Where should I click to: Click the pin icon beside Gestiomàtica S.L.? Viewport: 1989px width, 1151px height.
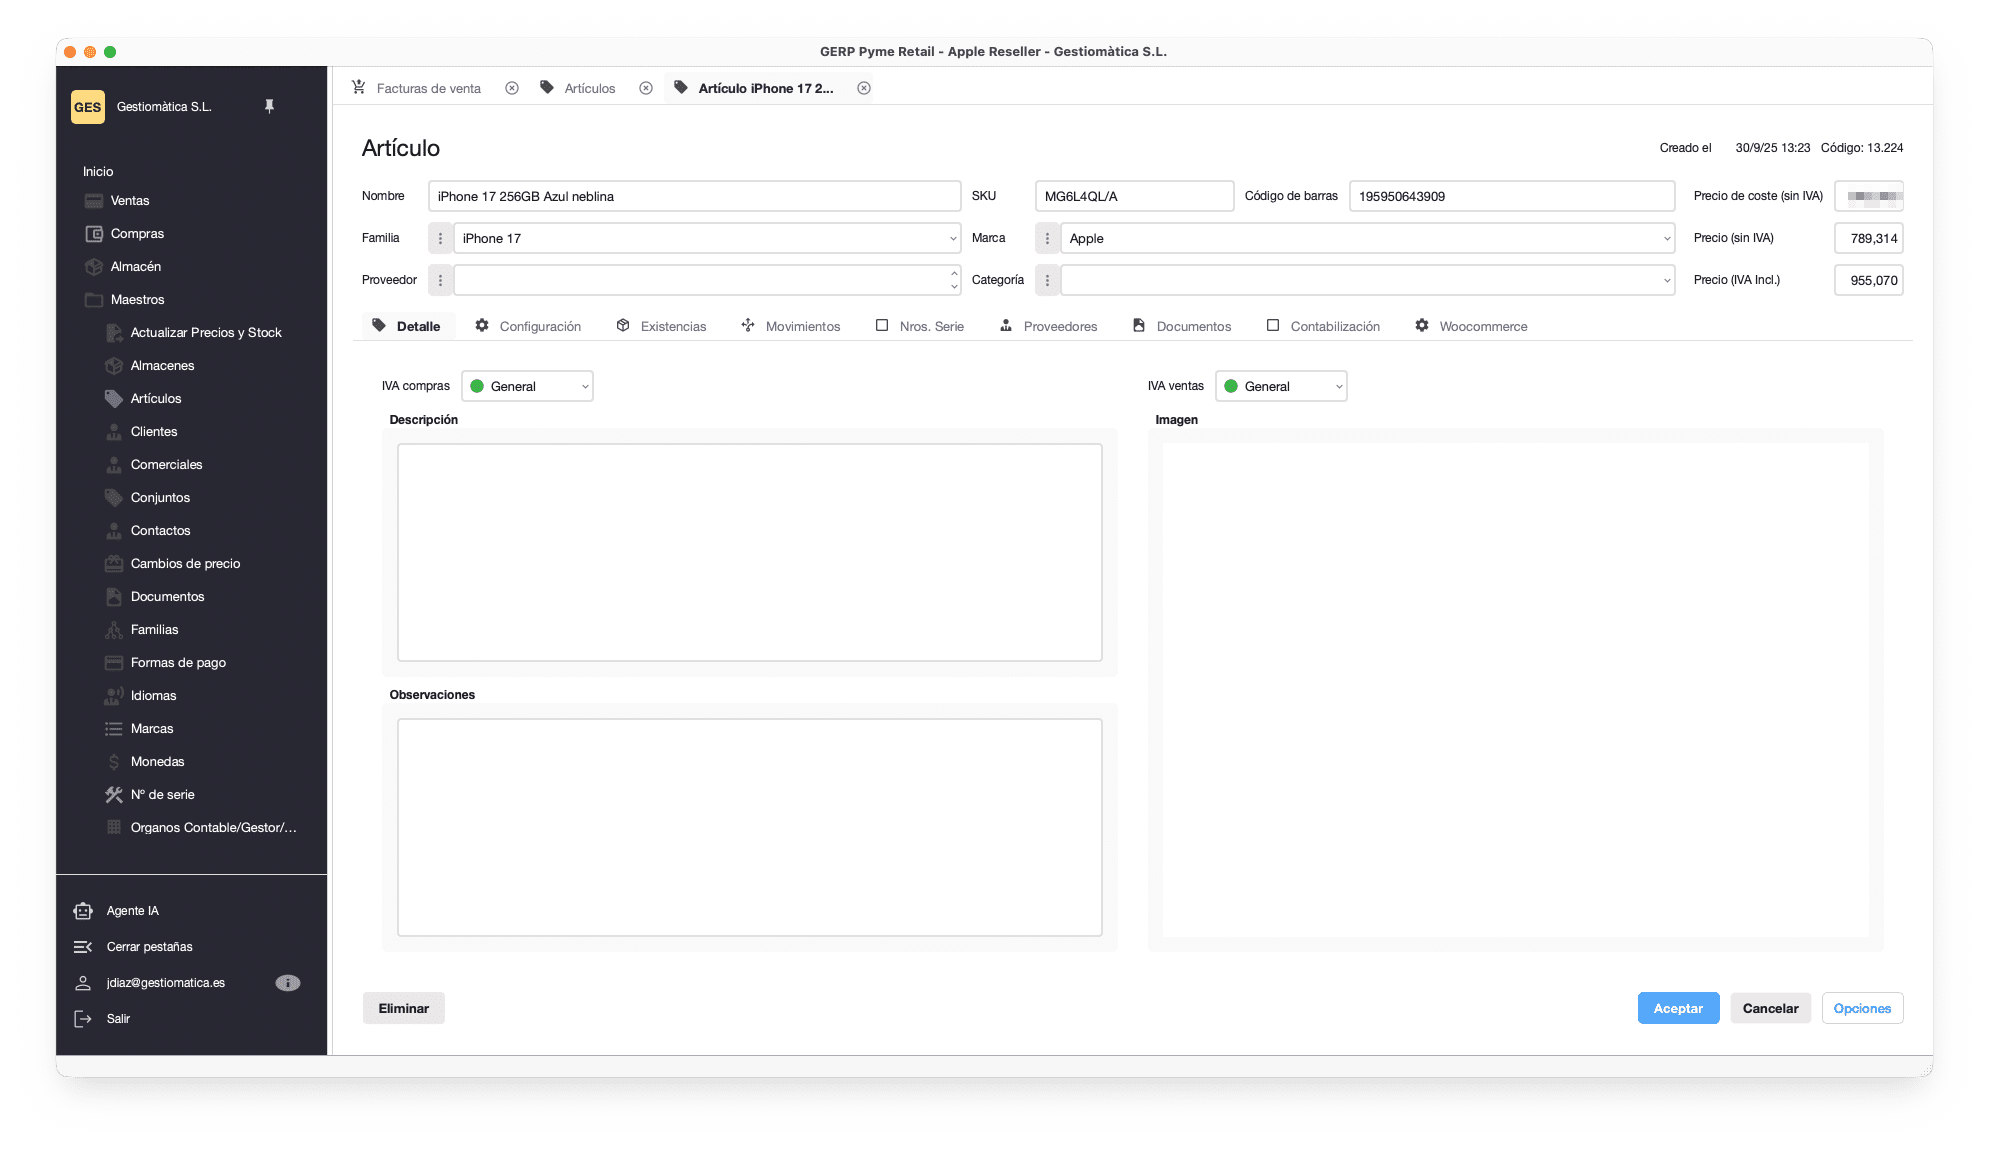269,106
